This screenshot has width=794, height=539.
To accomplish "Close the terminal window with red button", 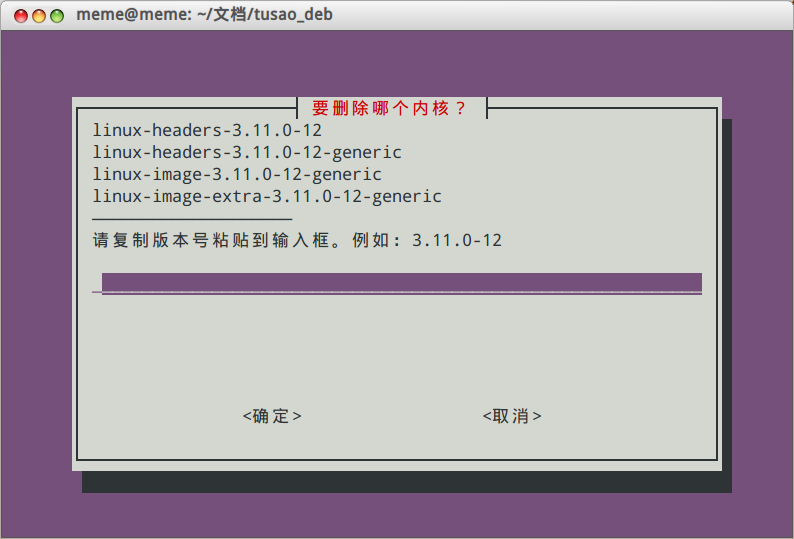I will (x=21, y=16).
